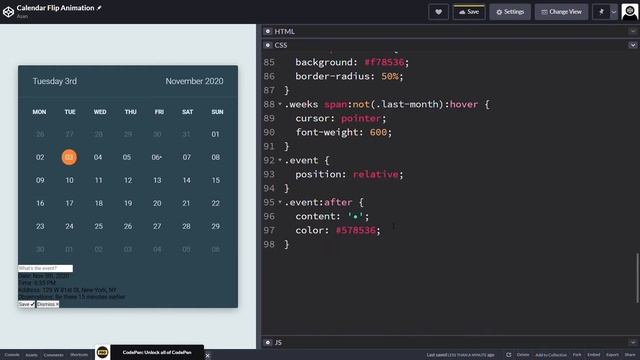Click Embed in the footer

coord(593,355)
